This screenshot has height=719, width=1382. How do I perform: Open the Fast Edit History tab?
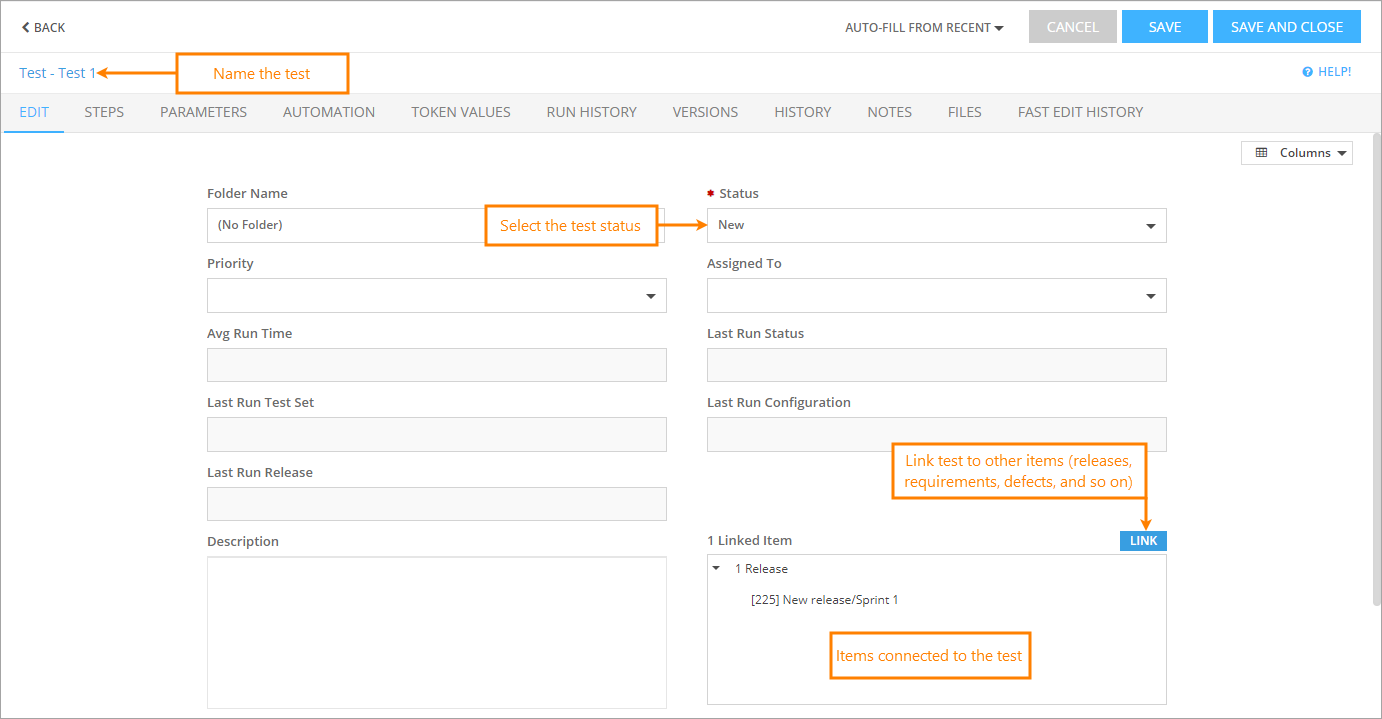(1080, 112)
